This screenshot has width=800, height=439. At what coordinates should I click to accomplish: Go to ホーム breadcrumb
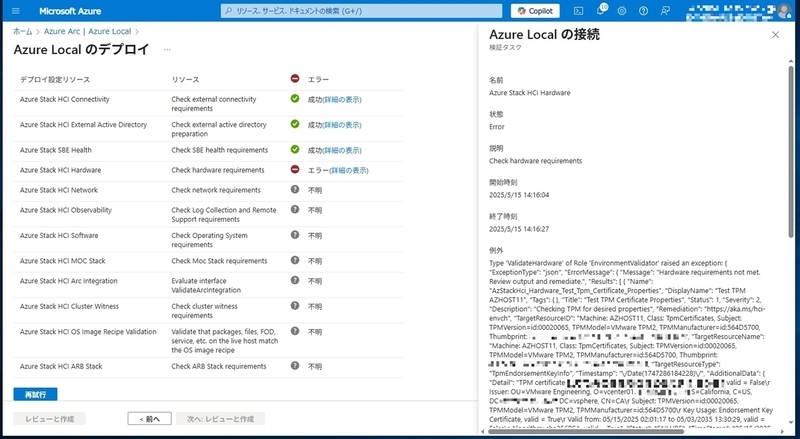pyautogui.click(x=22, y=31)
